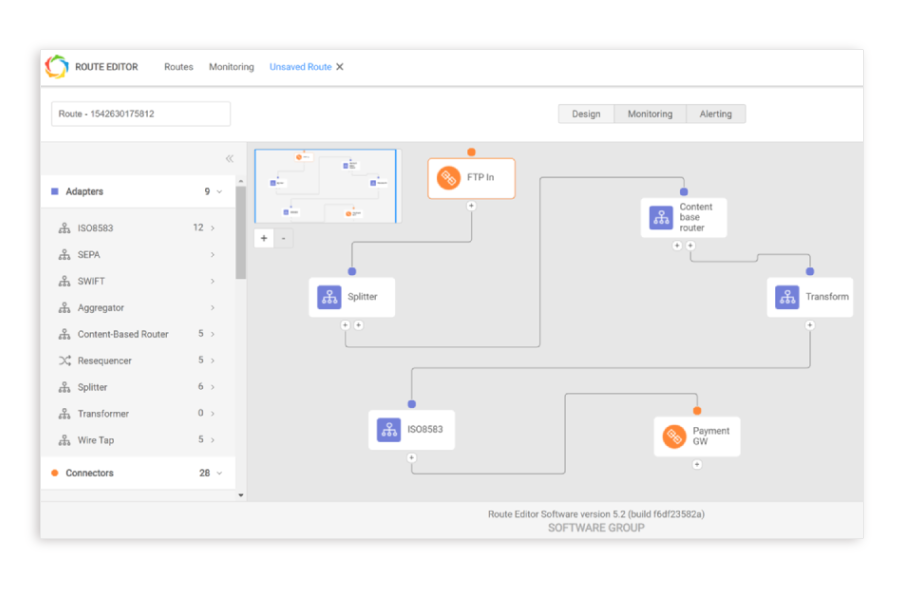Expand the SWIFT adapter row arrow
The width and height of the screenshot is (905, 600).
(x=212, y=281)
